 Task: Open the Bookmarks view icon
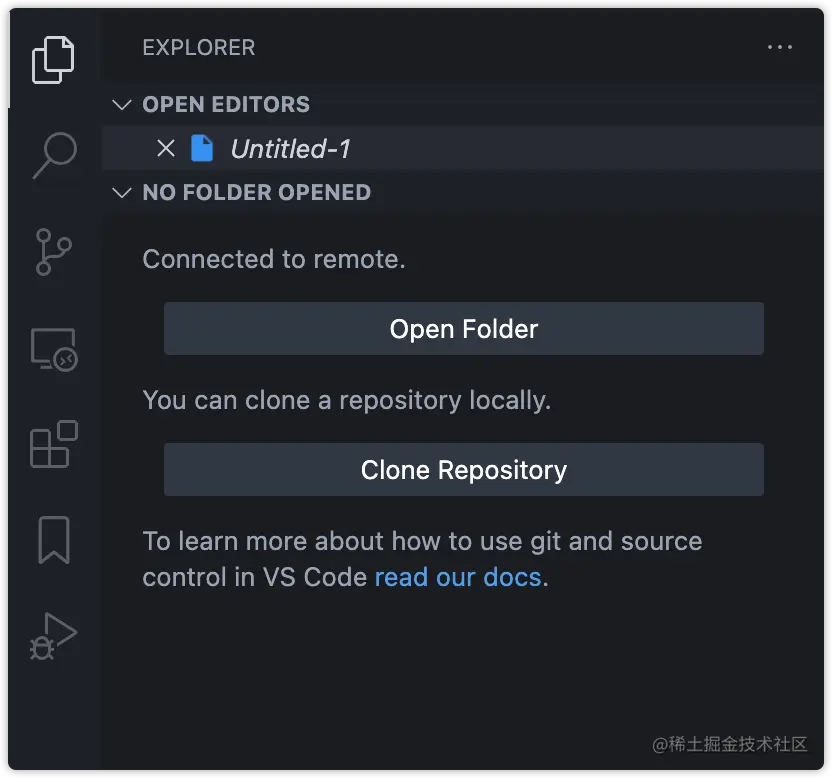54,540
